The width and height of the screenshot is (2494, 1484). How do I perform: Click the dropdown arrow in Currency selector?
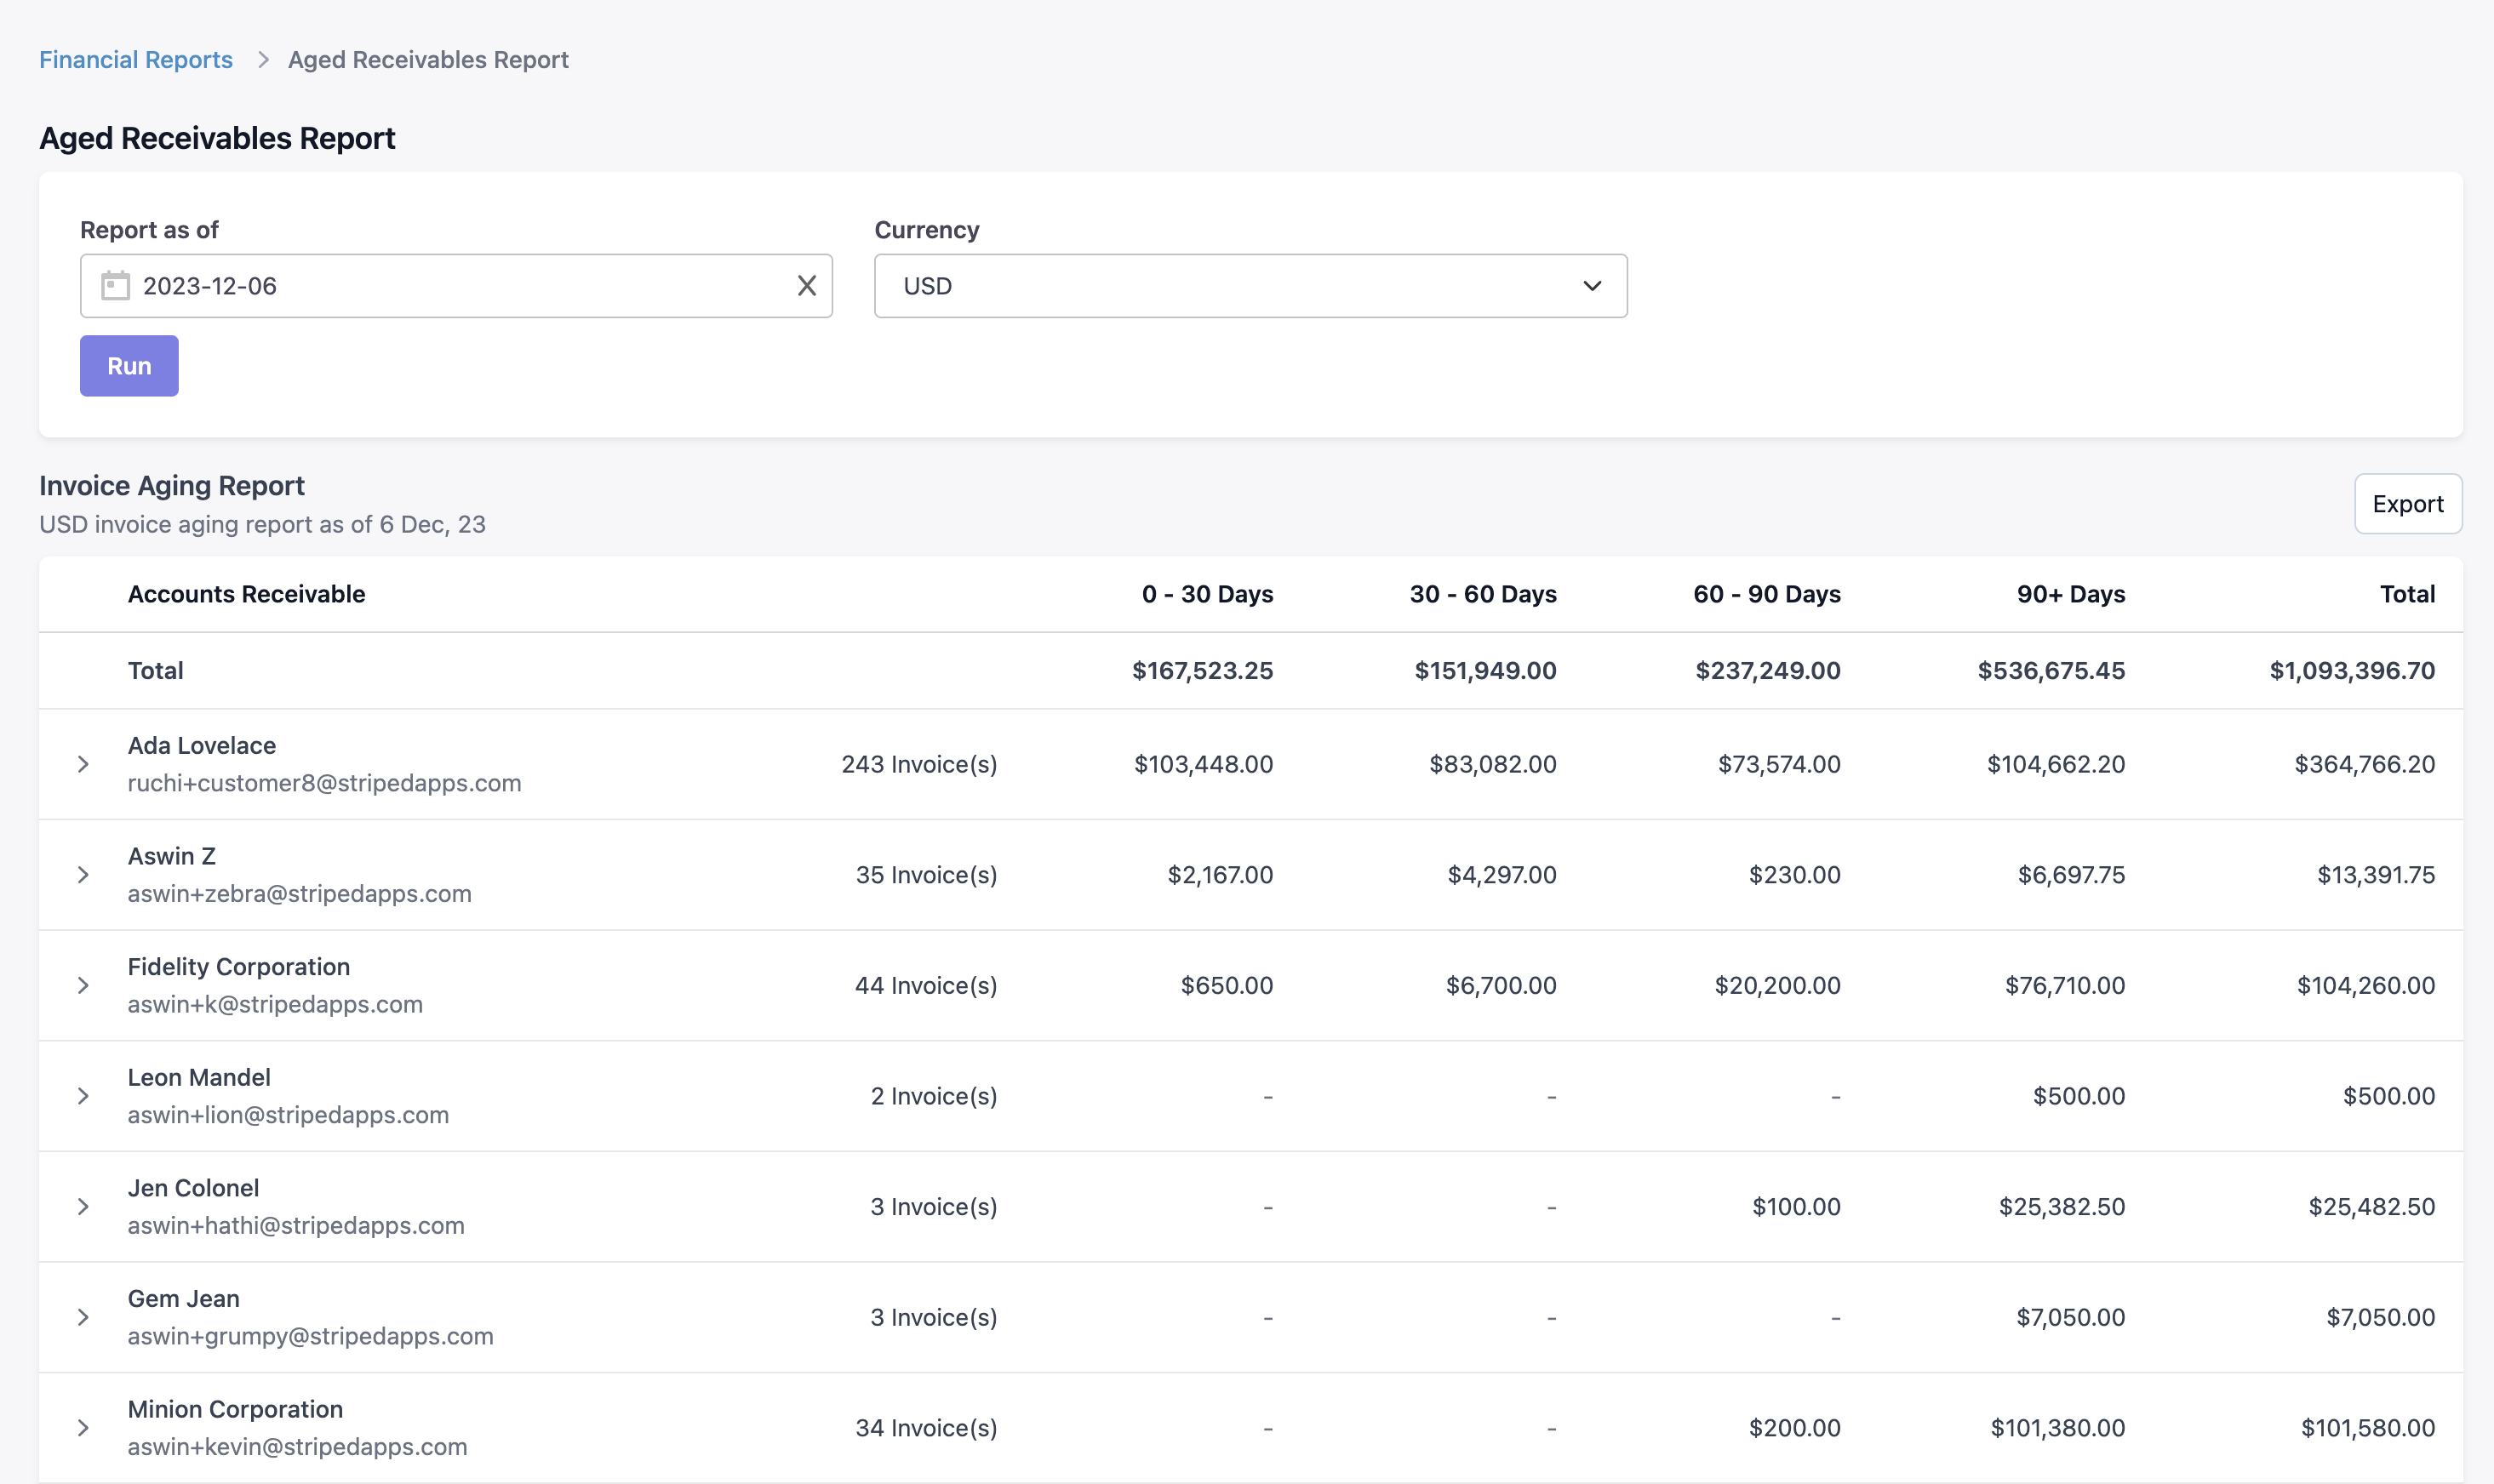click(x=1591, y=286)
